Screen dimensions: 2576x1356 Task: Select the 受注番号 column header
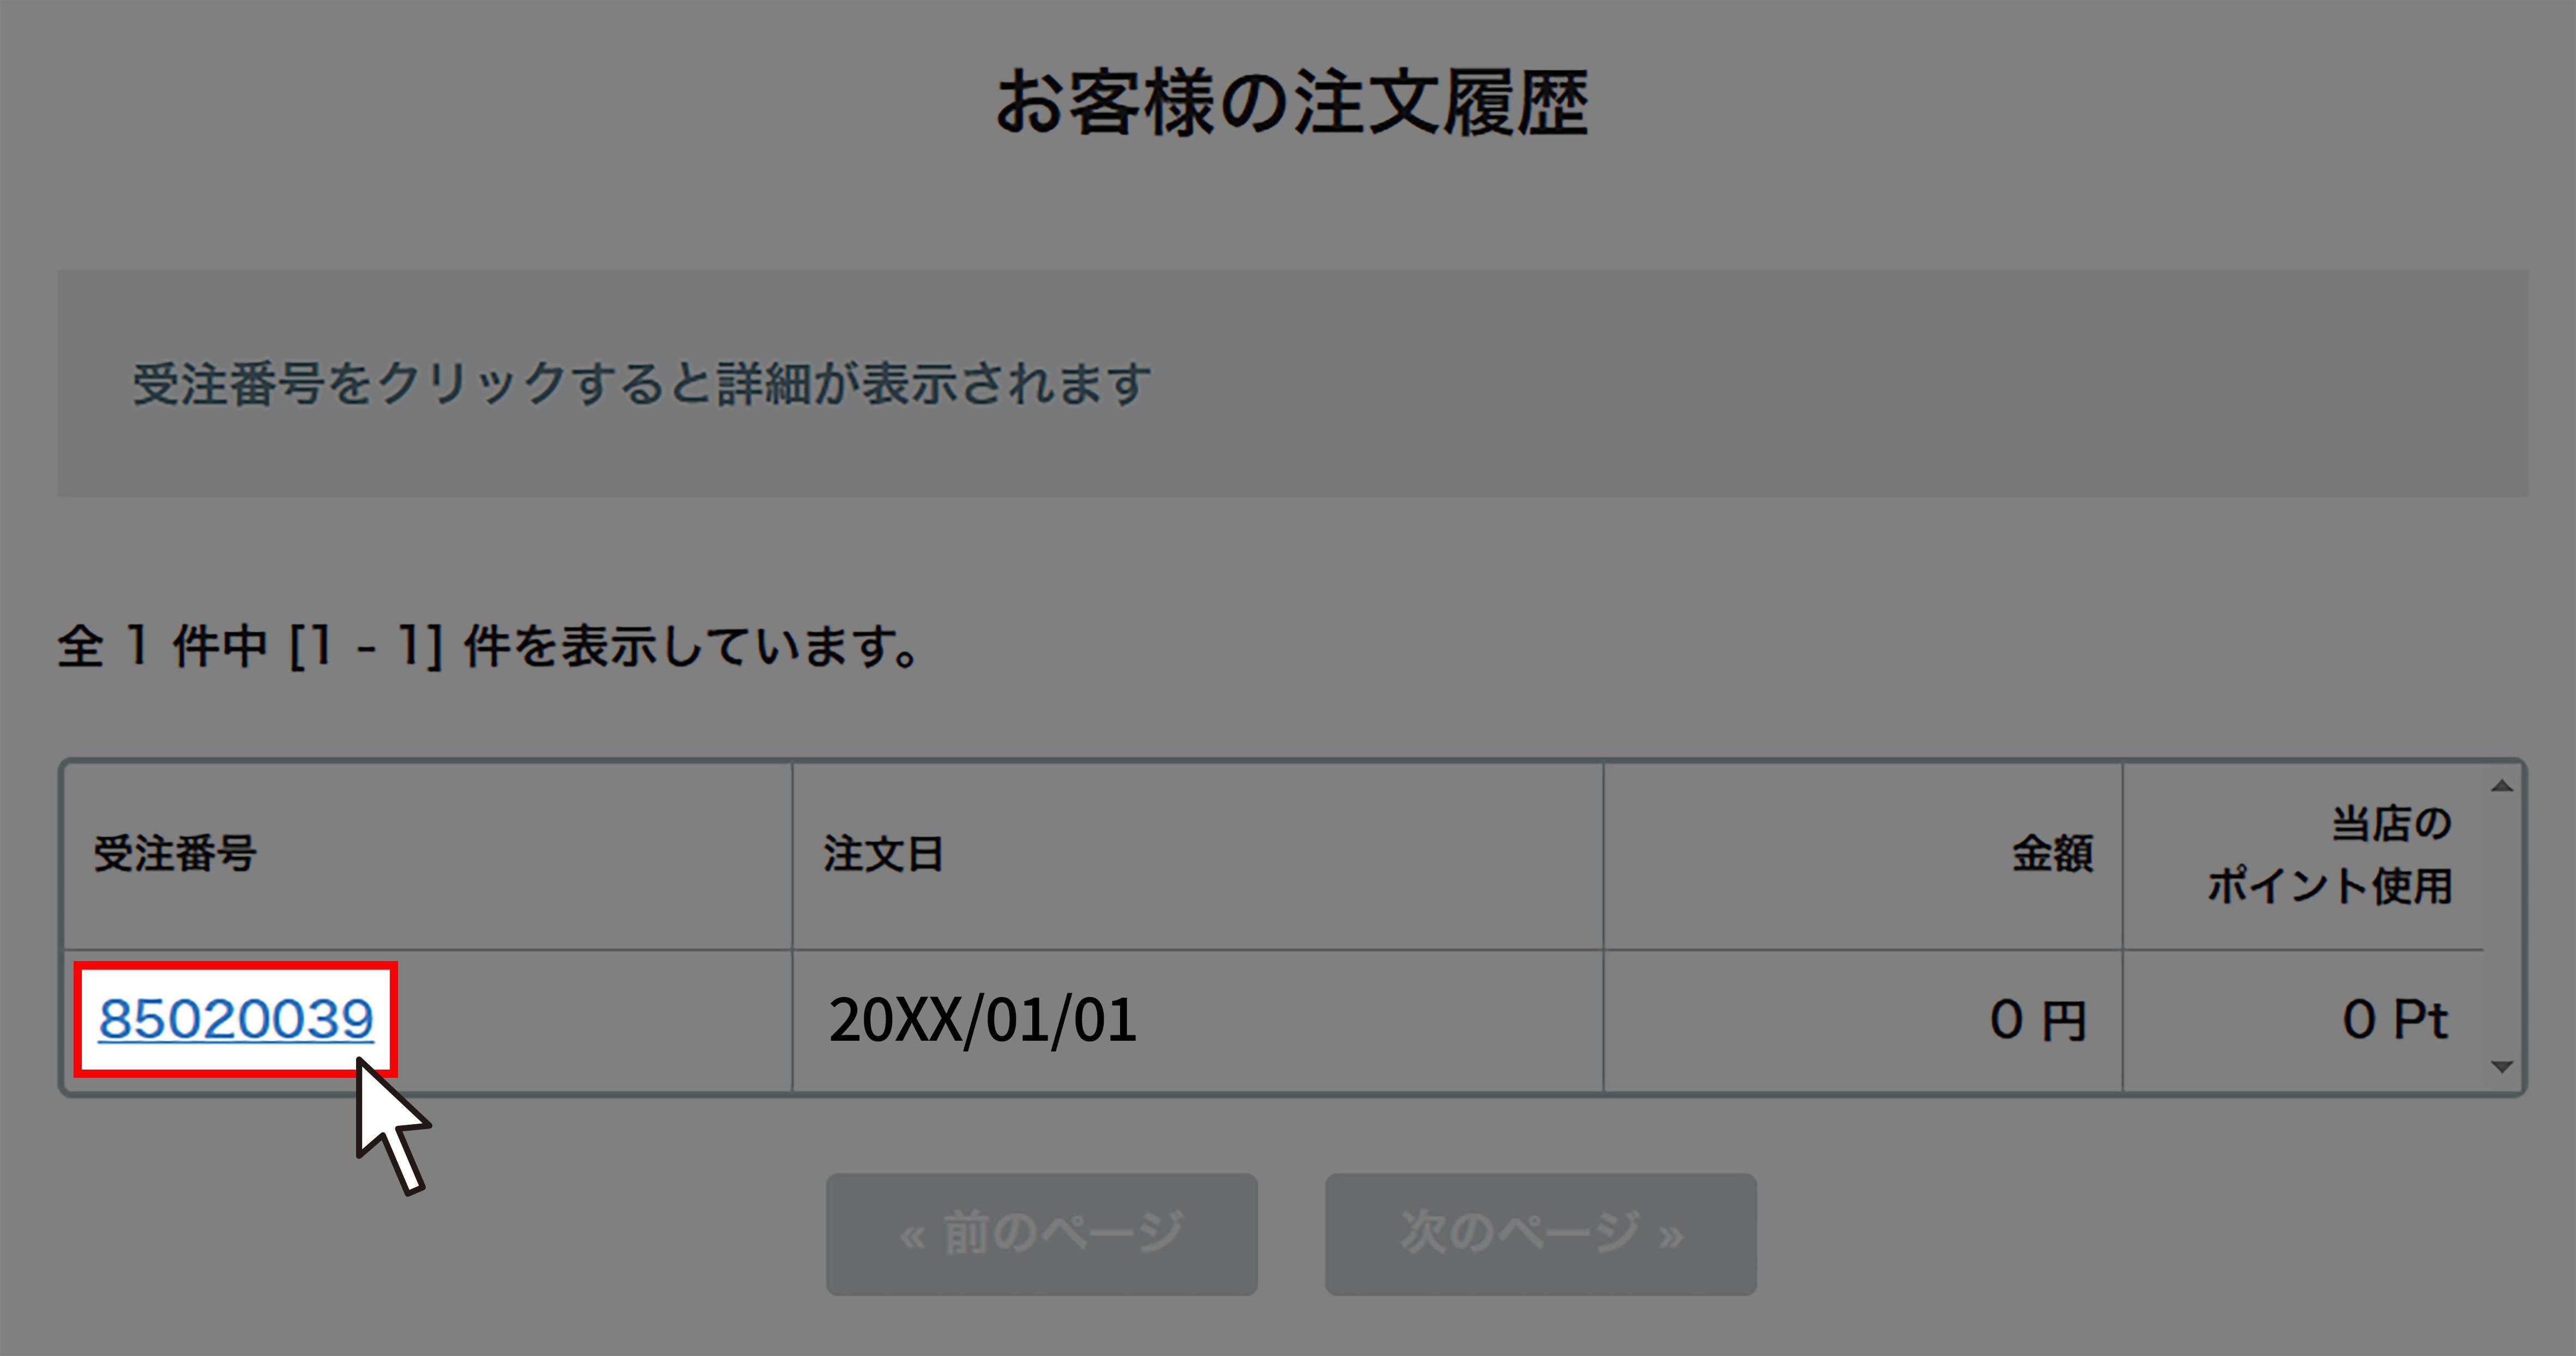[x=175, y=854]
